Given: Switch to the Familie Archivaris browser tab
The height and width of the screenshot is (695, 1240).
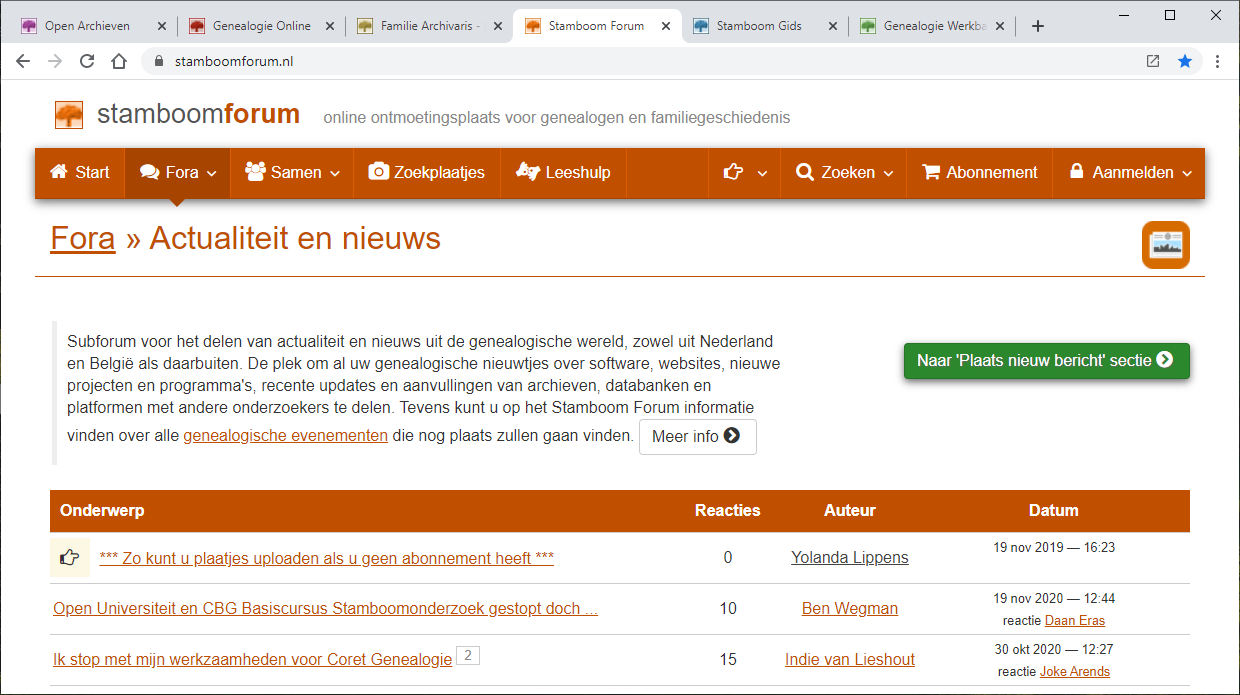Looking at the screenshot, I should 430,26.
